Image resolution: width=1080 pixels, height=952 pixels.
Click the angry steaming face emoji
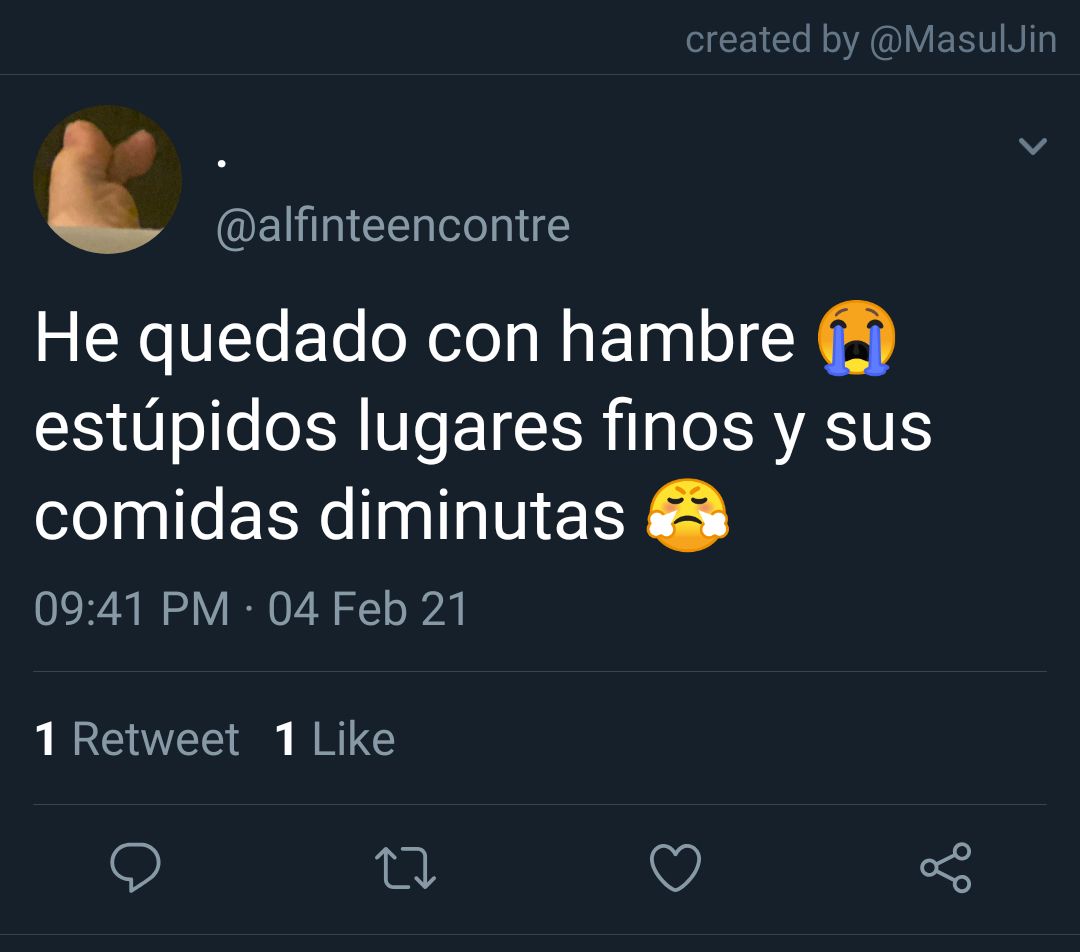[x=687, y=515]
